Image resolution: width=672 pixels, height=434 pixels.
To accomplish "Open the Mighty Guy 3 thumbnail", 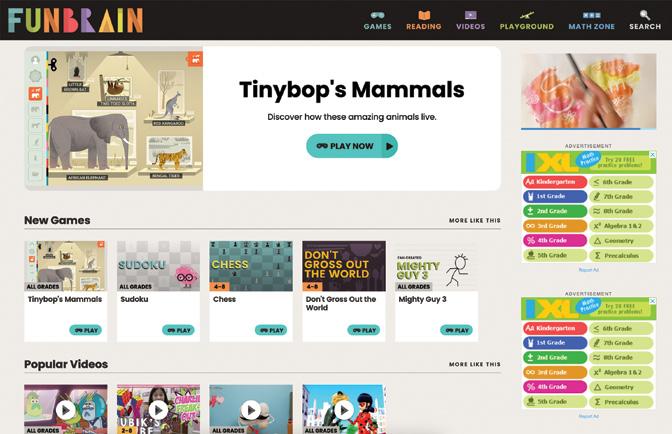I will click(x=436, y=266).
